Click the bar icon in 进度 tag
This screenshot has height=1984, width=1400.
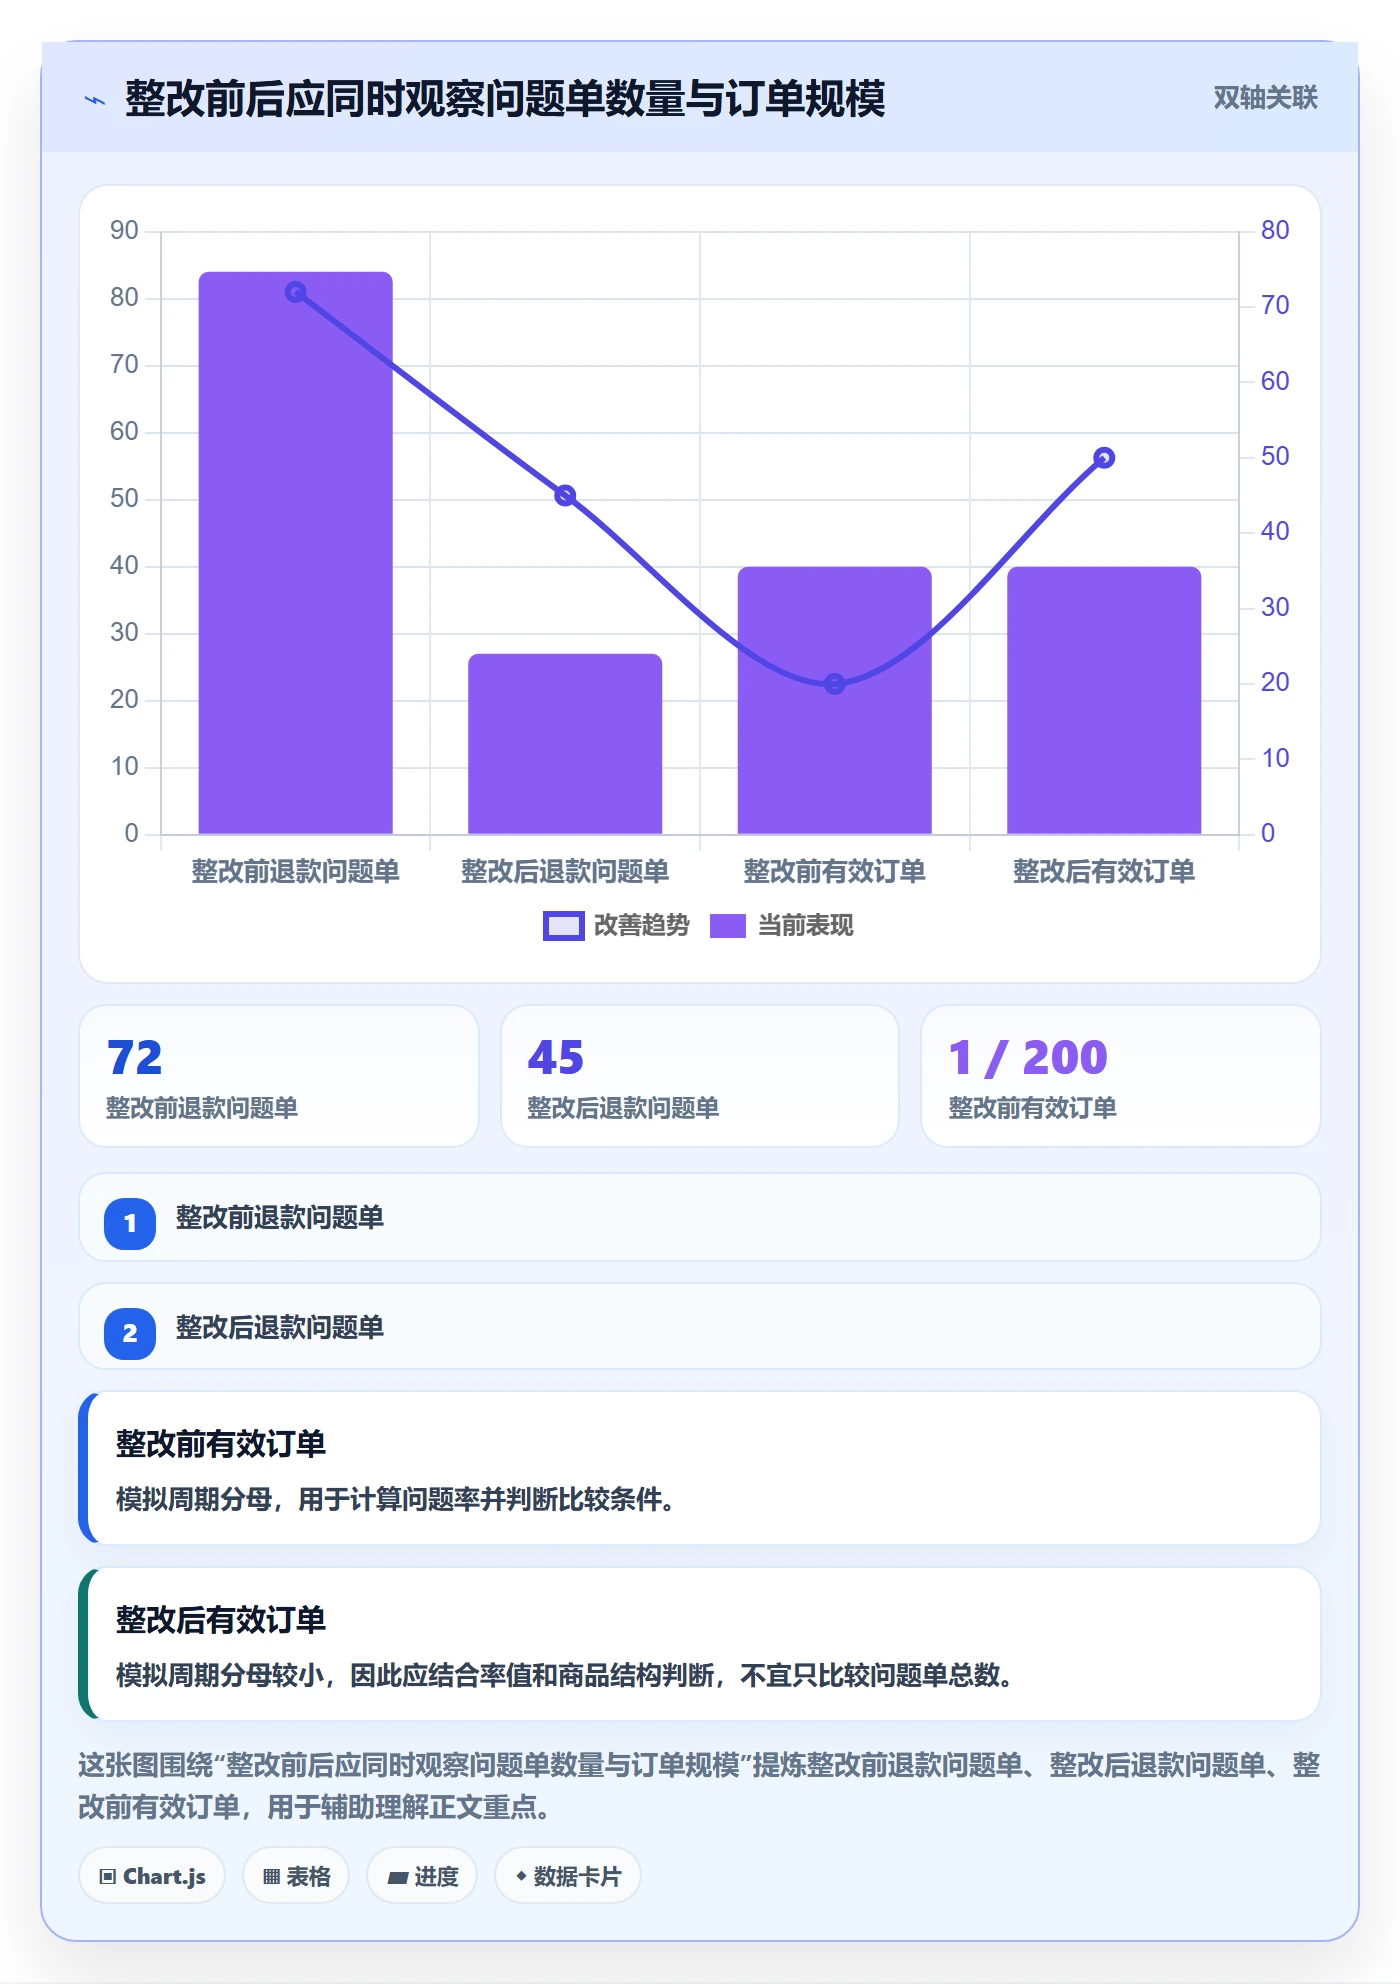(x=397, y=1877)
